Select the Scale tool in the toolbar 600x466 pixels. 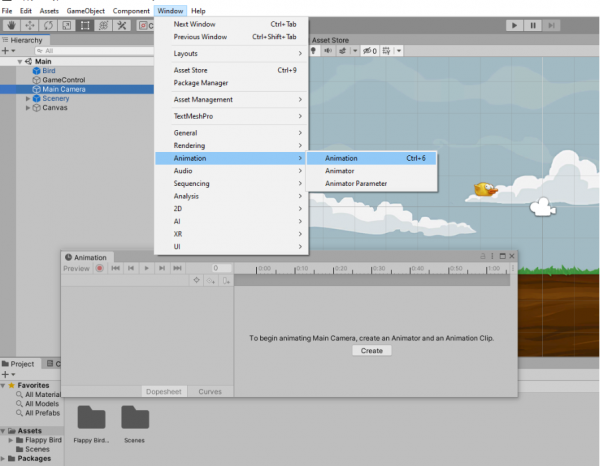click(x=67, y=26)
